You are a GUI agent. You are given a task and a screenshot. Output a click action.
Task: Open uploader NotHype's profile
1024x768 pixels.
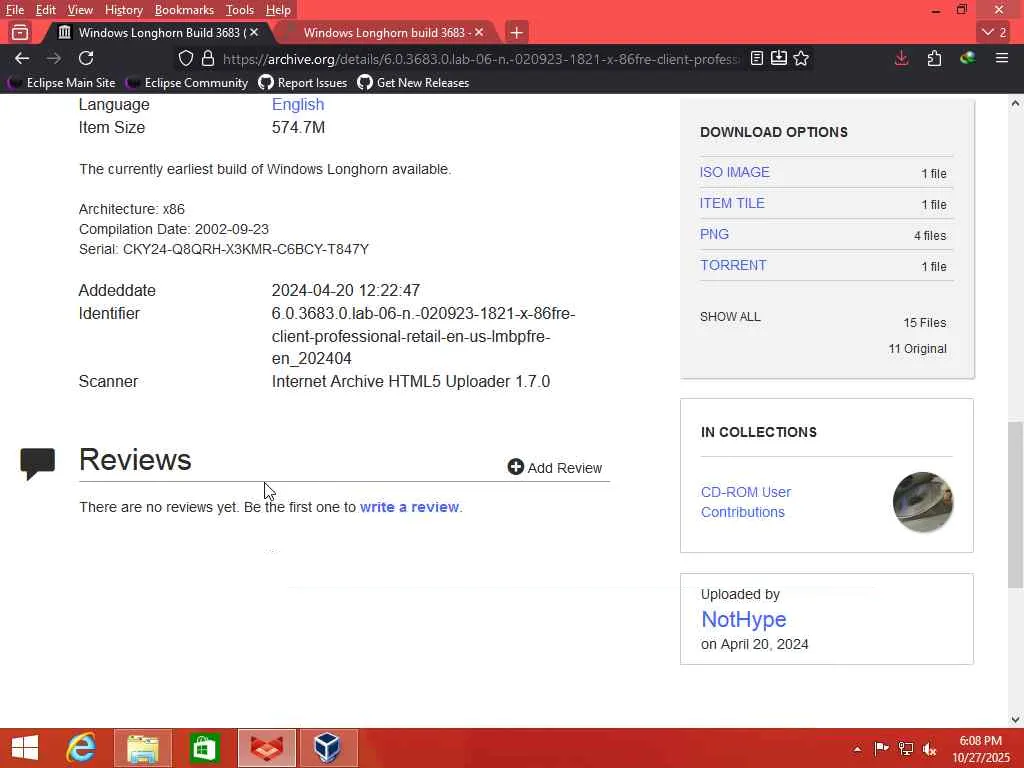(x=743, y=619)
